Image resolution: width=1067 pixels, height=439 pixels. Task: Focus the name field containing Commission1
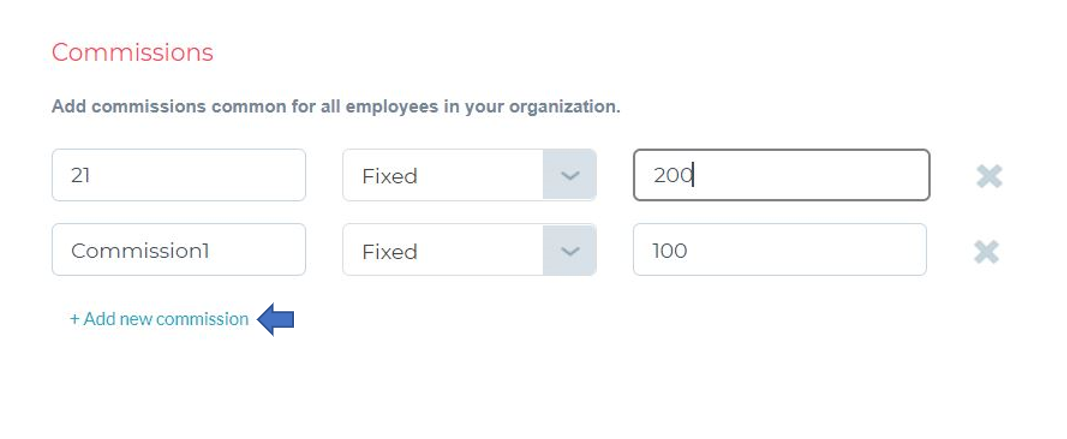(x=179, y=250)
